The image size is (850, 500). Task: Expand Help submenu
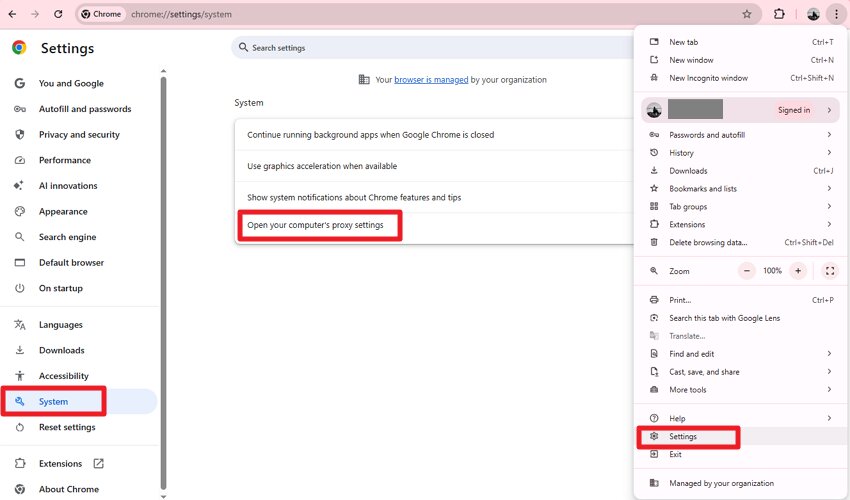pos(740,418)
